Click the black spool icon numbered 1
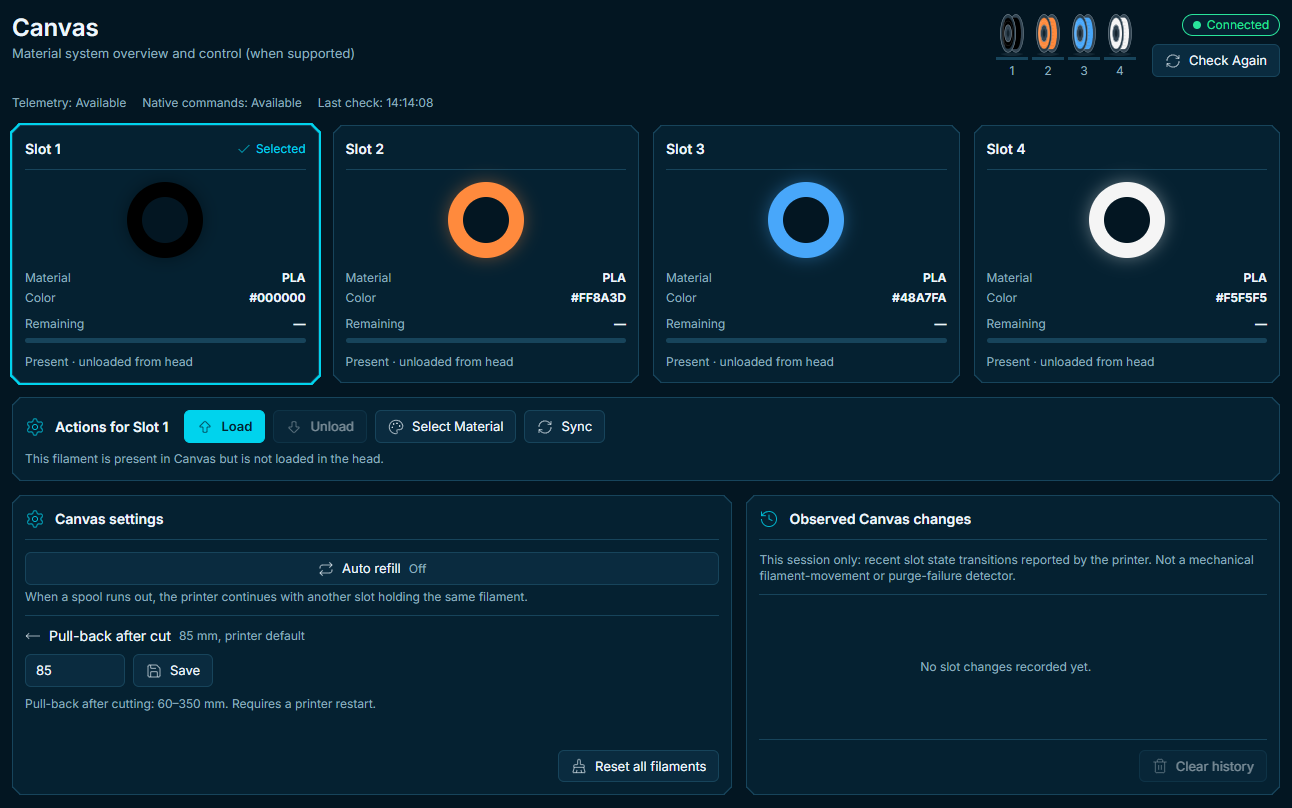The width and height of the screenshot is (1292, 808). pos(1012,34)
